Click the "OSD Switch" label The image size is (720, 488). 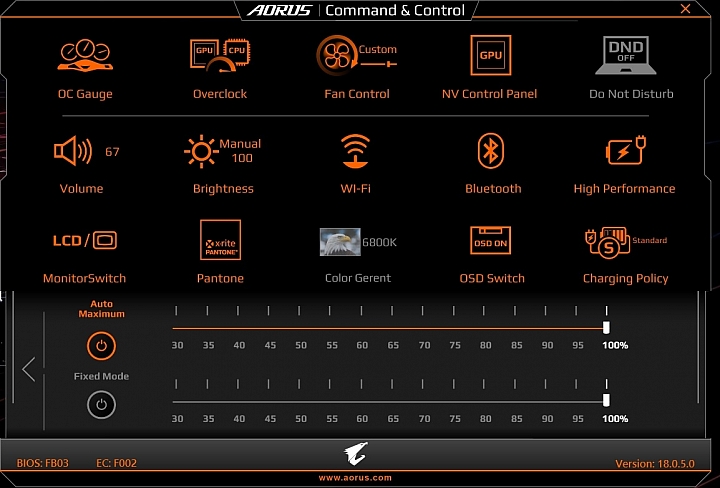(x=492, y=278)
